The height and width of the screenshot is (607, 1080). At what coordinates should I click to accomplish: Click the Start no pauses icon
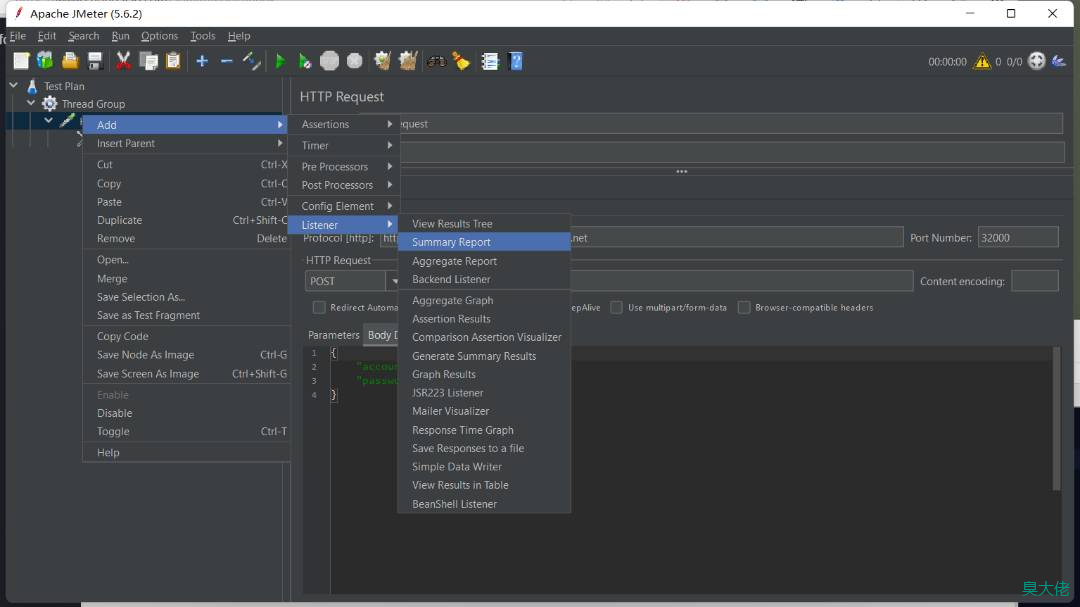tap(304, 61)
